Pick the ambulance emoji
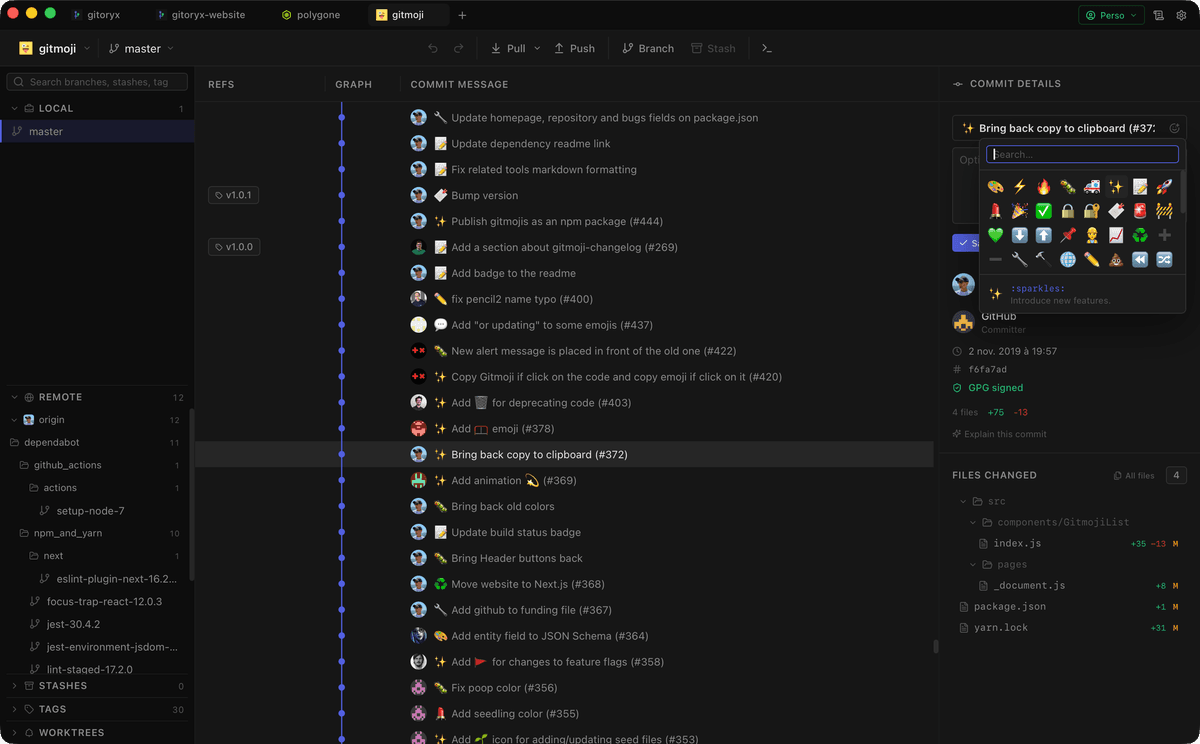This screenshot has width=1200, height=744. tap(1092, 187)
